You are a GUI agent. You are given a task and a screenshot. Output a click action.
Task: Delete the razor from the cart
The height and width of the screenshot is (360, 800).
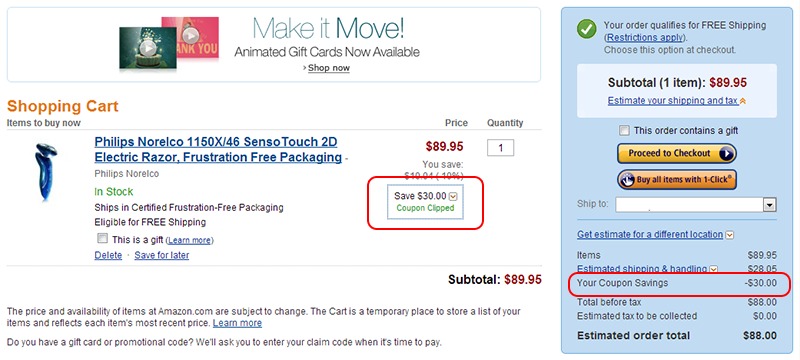[108, 255]
